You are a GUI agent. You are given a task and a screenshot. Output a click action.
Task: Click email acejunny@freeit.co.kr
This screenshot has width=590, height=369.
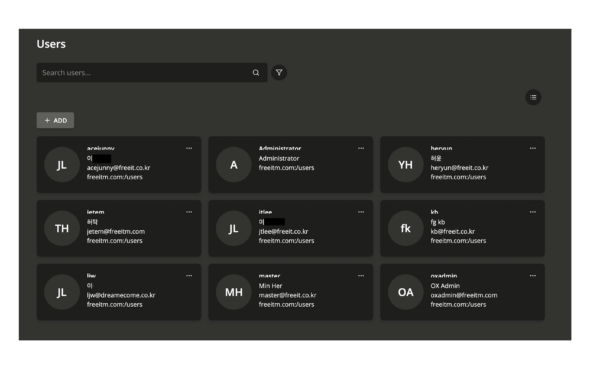(x=119, y=168)
